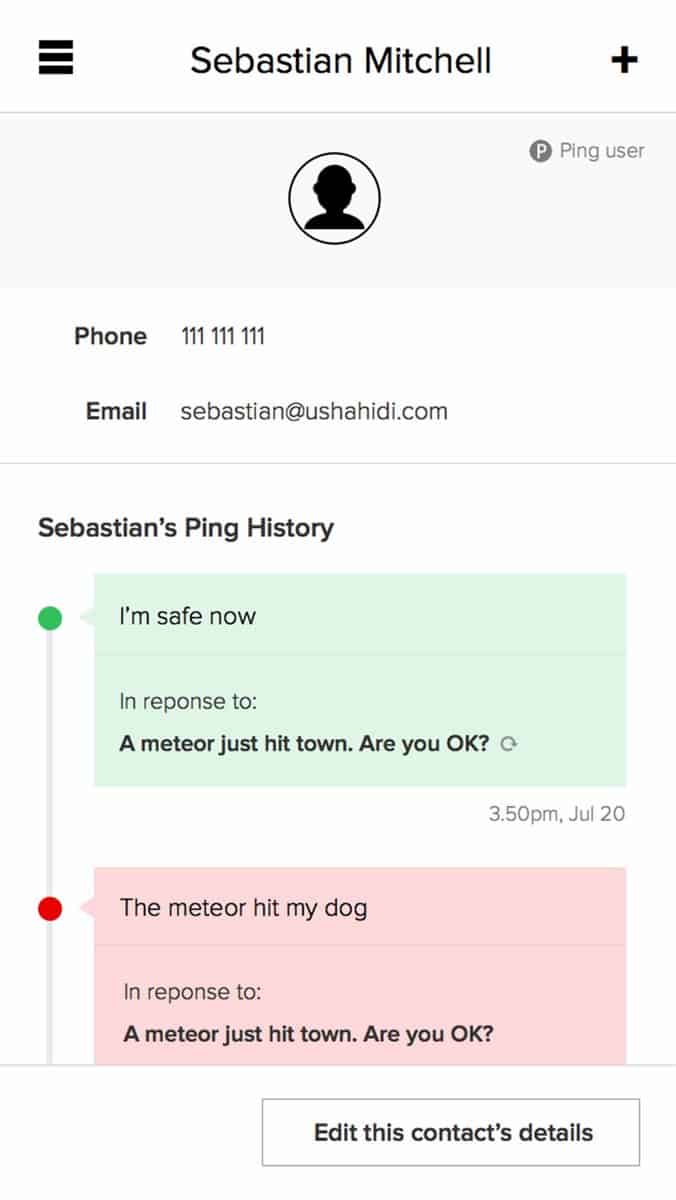
Task: Click the 3.50pm, Jul 20 timestamp
Action: pos(557,813)
